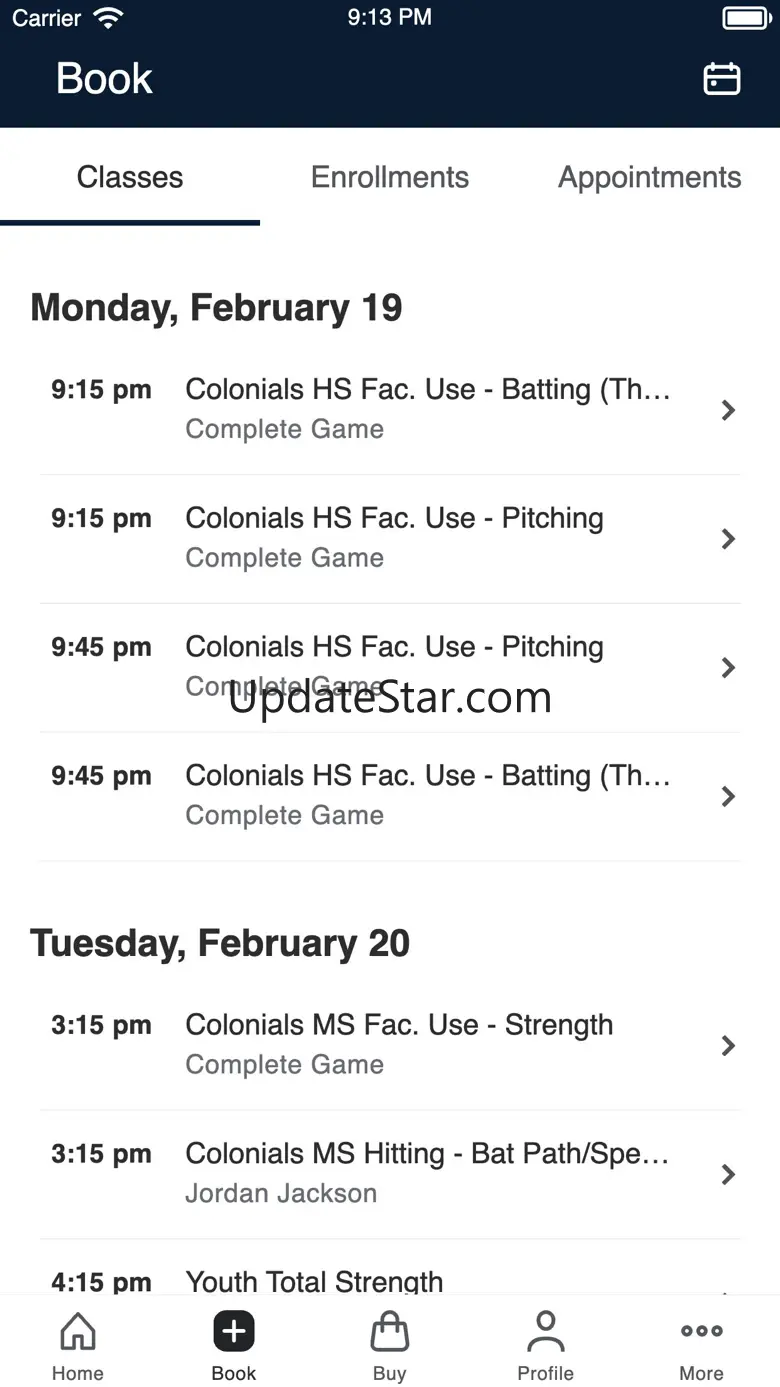Open the Profile person icon
The height and width of the screenshot is (1387, 780).
[x=546, y=1332]
